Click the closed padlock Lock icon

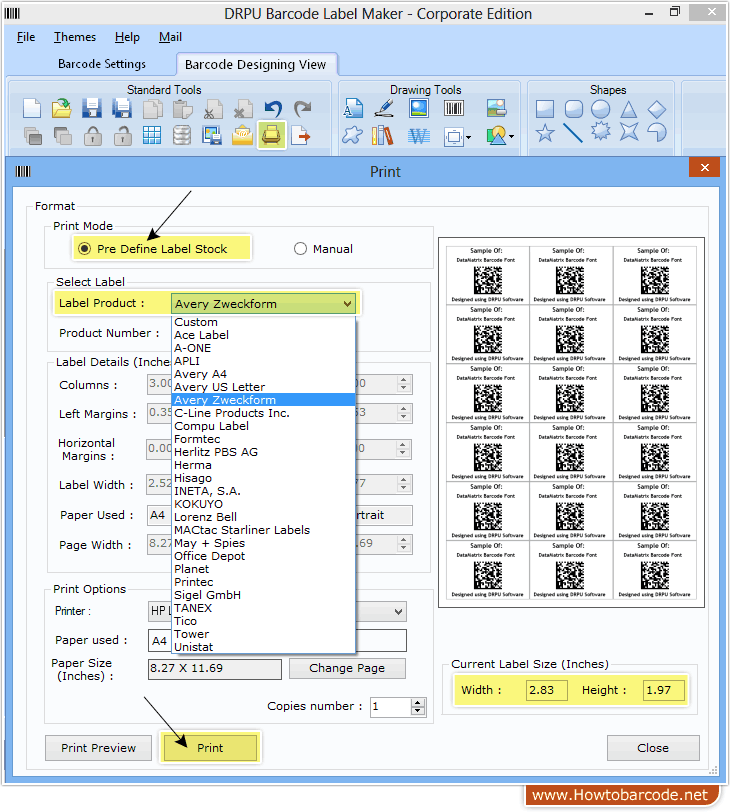(x=93, y=136)
